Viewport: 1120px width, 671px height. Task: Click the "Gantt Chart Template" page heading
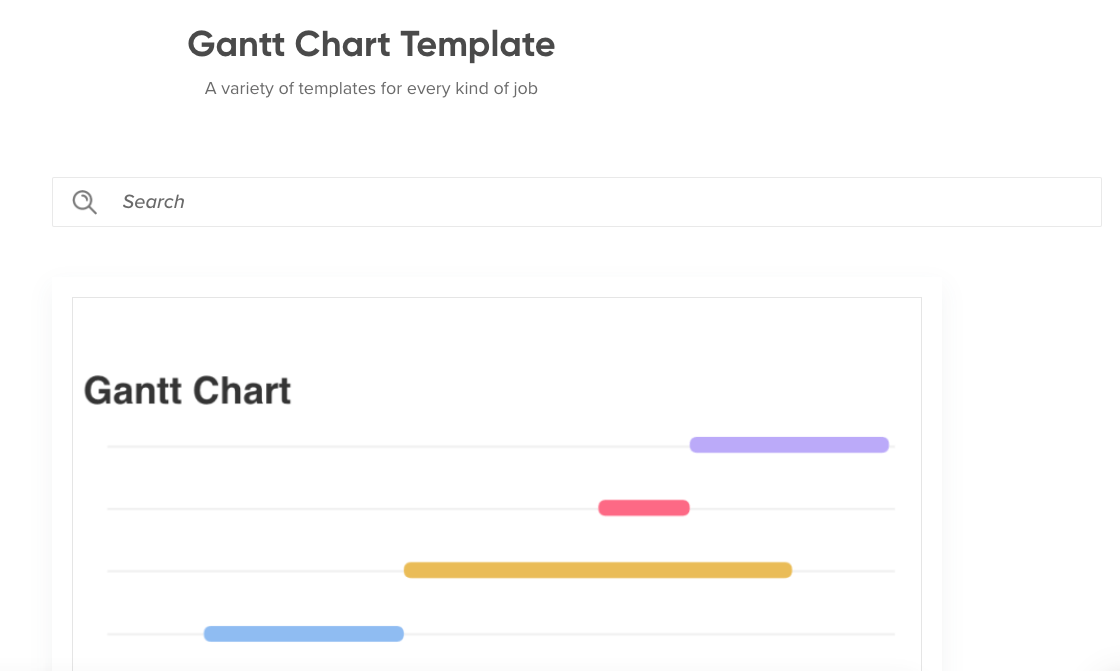click(371, 44)
